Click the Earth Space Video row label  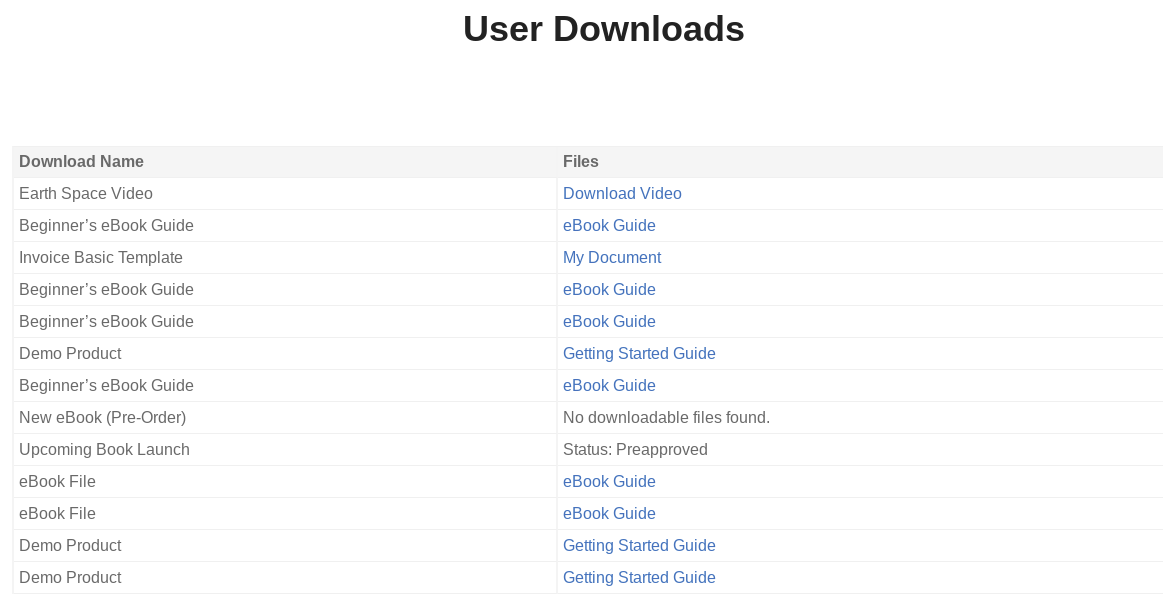click(x=85, y=193)
